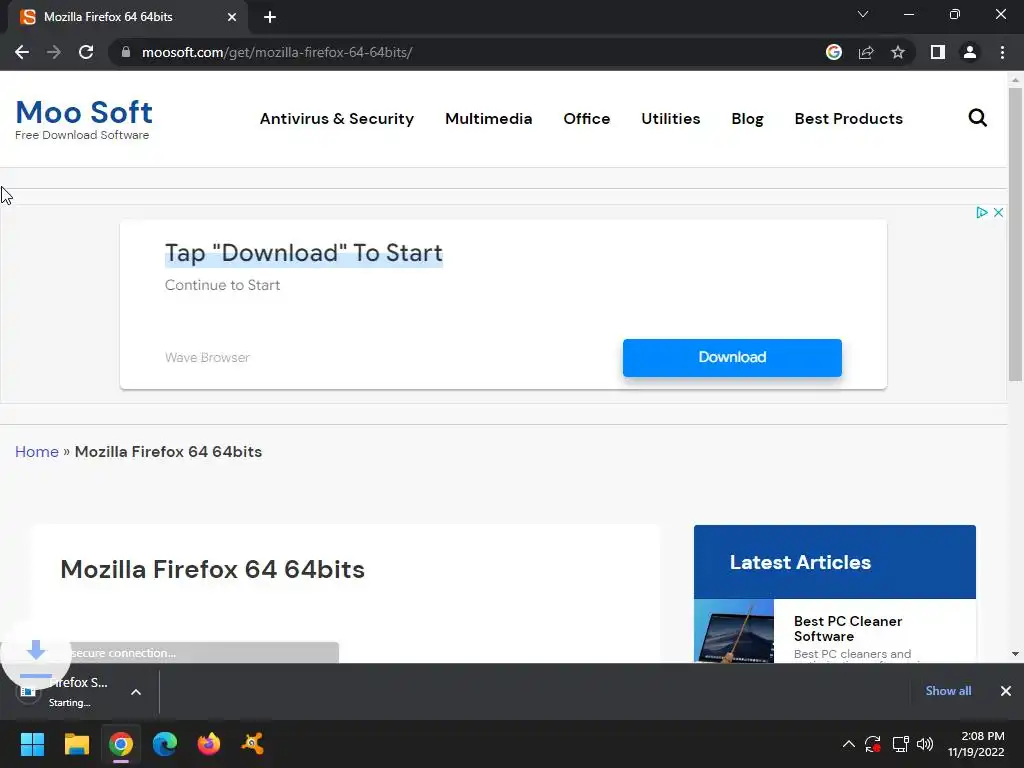1024x768 pixels.
Task: Open the Blog menu item
Action: coord(747,119)
